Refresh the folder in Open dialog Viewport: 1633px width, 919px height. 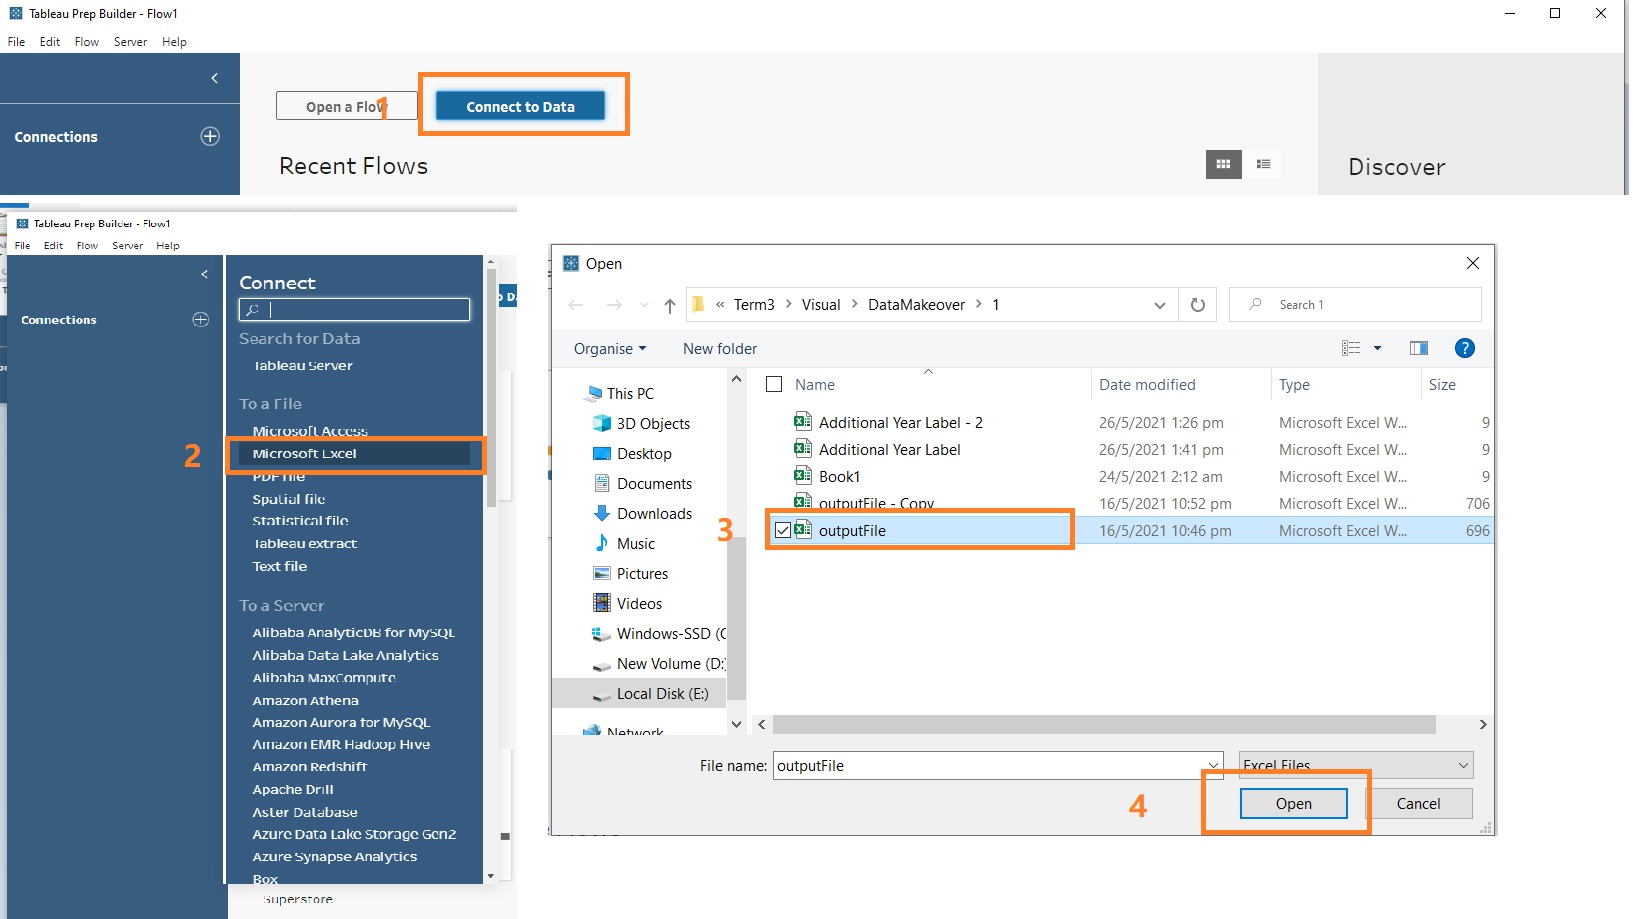pos(1198,305)
